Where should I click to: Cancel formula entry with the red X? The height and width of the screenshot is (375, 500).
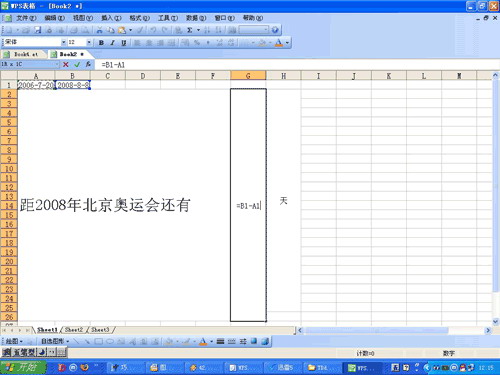tap(66, 64)
